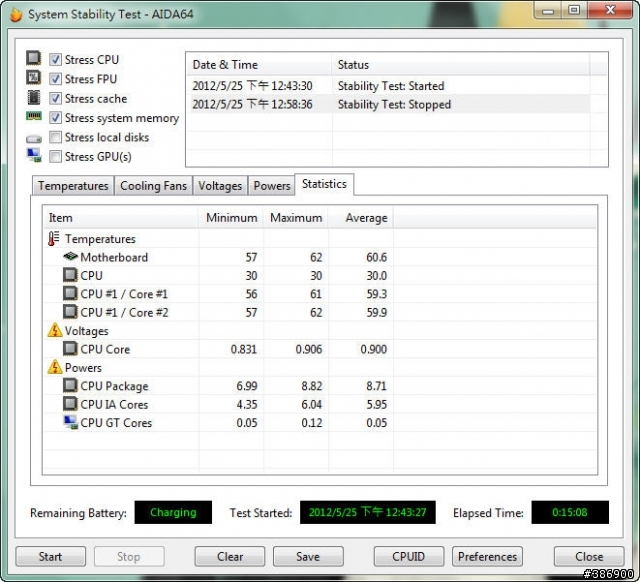Click the Status column header
This screenshot has height=582, width=640.
click(x=461, y=64)
